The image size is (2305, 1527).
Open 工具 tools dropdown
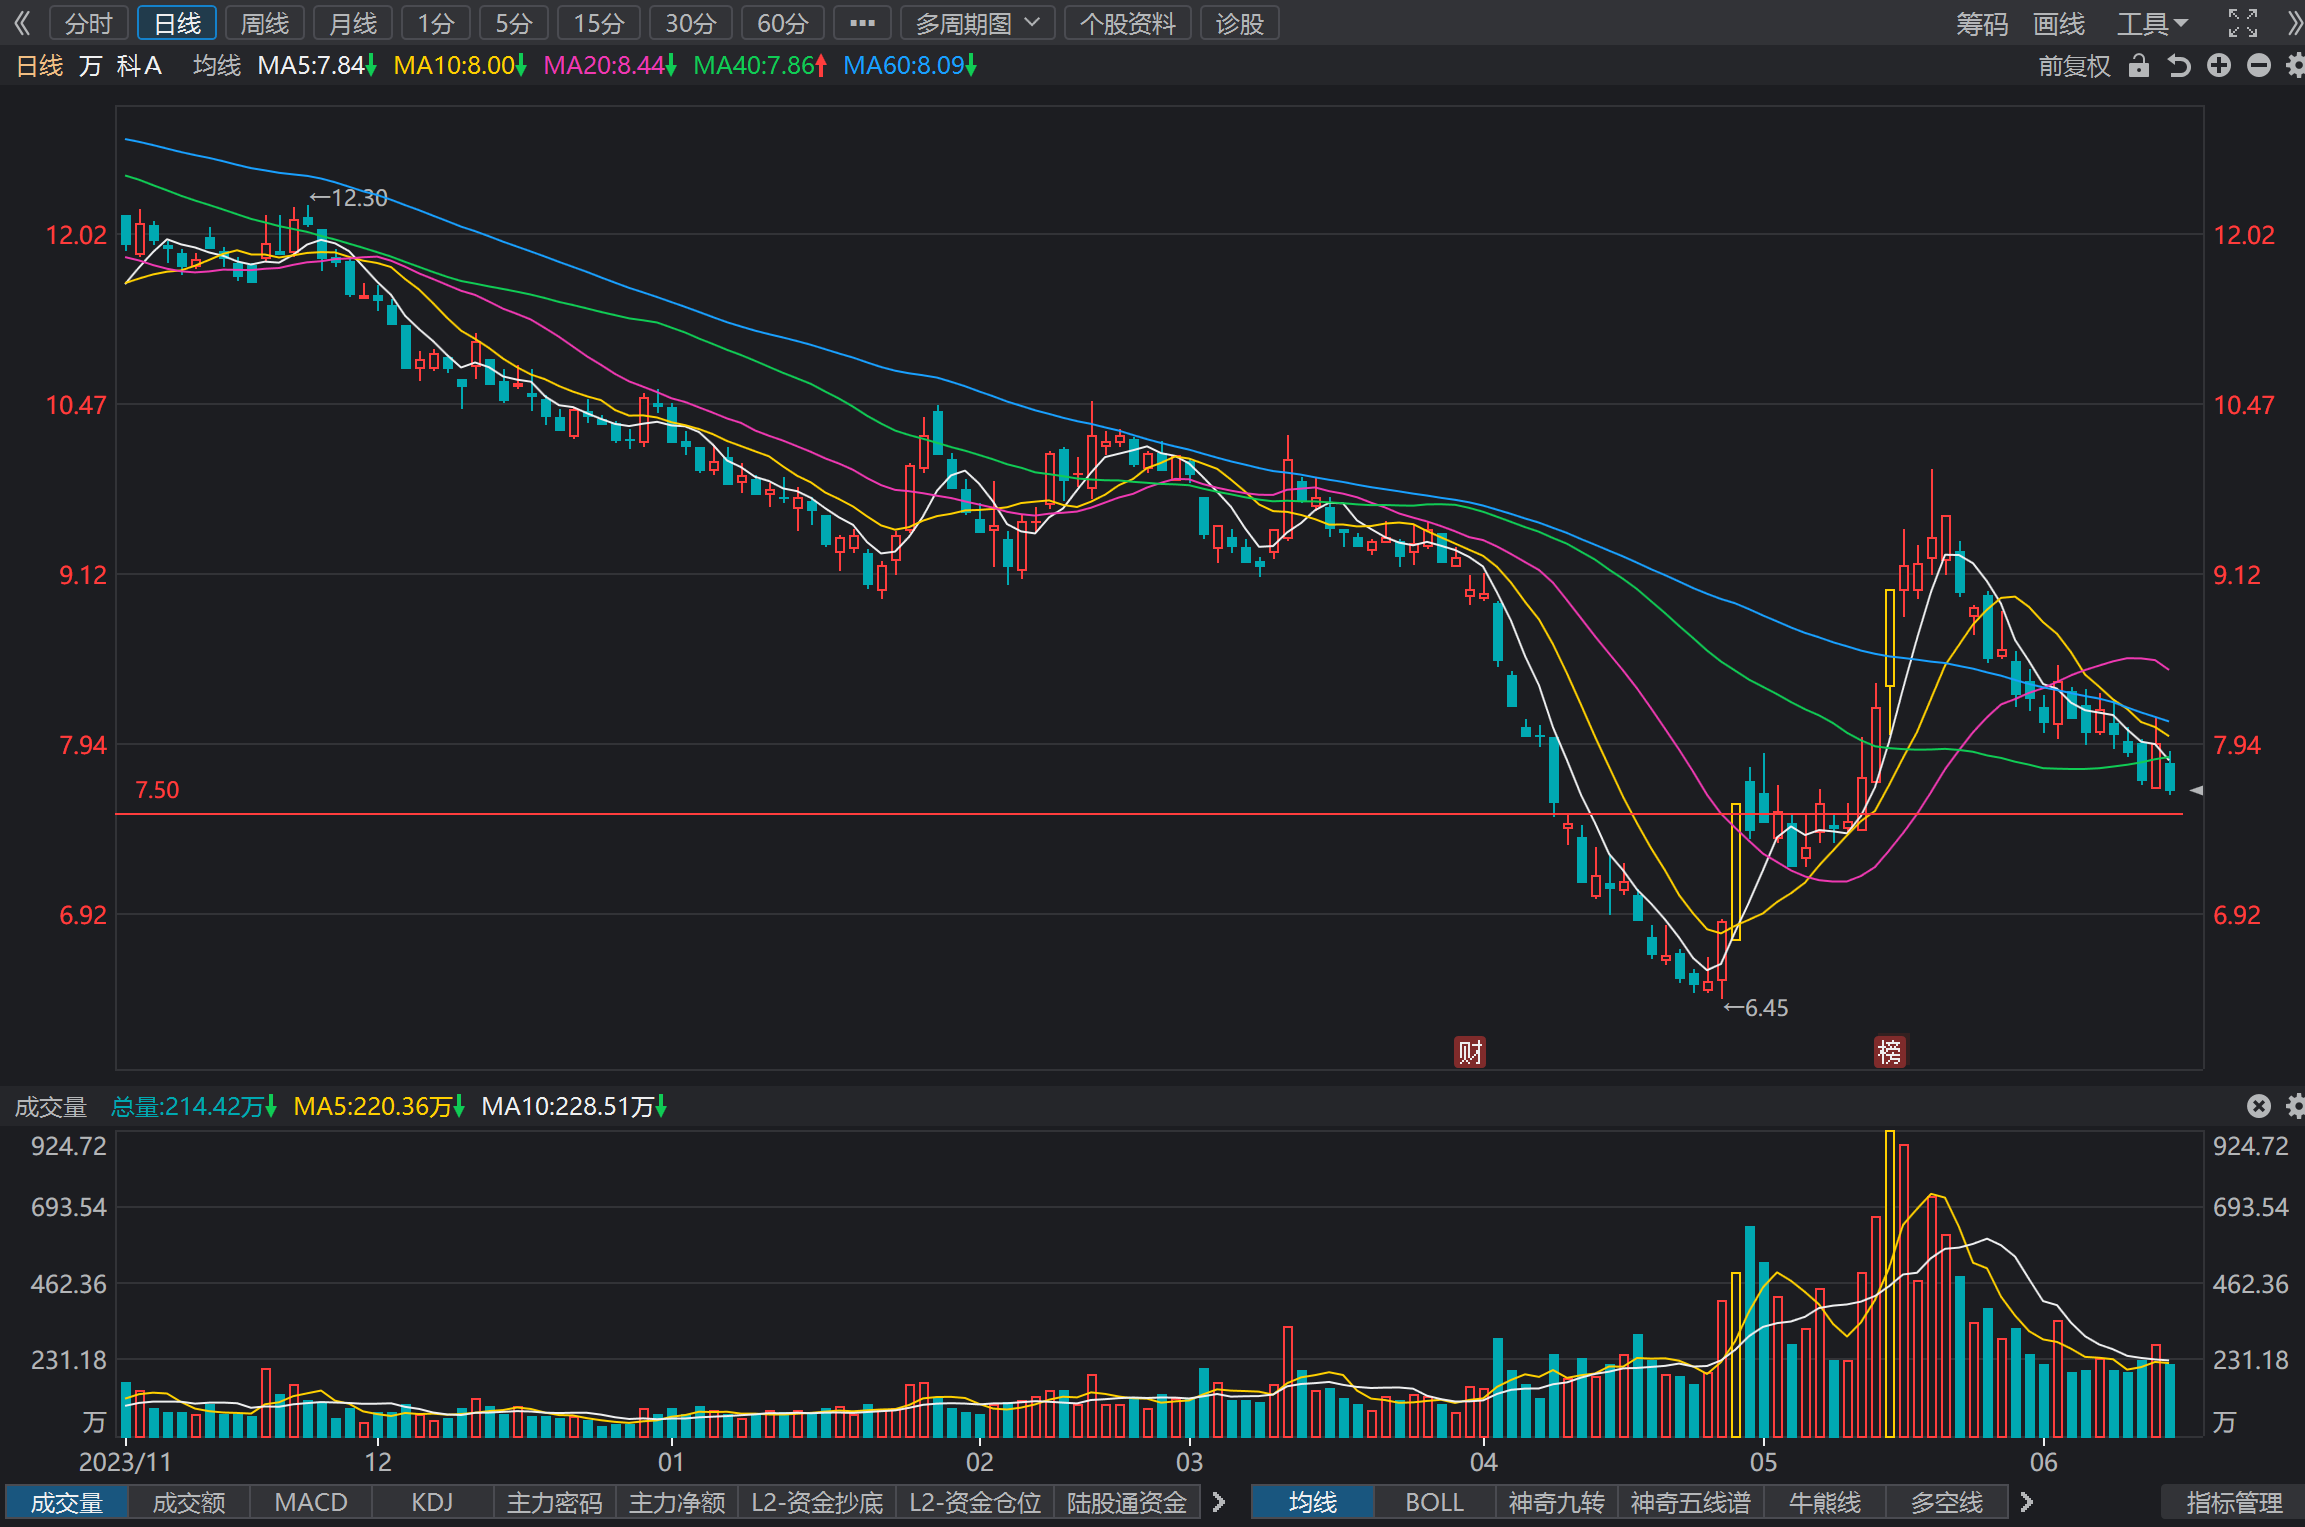[x=2153, y=23]
